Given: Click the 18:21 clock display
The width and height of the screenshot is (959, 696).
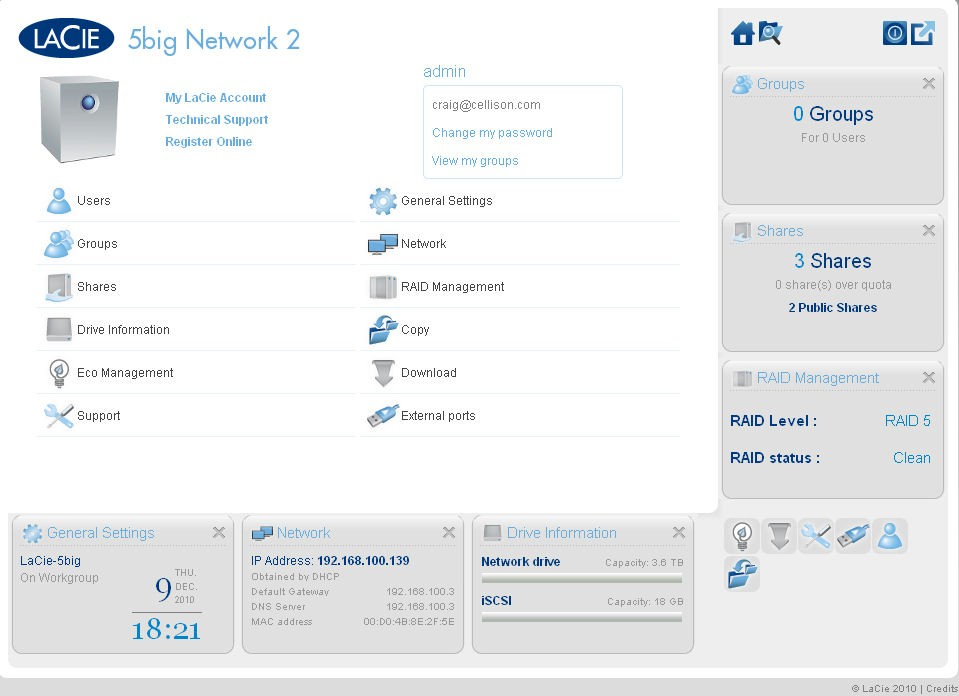Looking at the screenshot, I should tap(166, 630).
